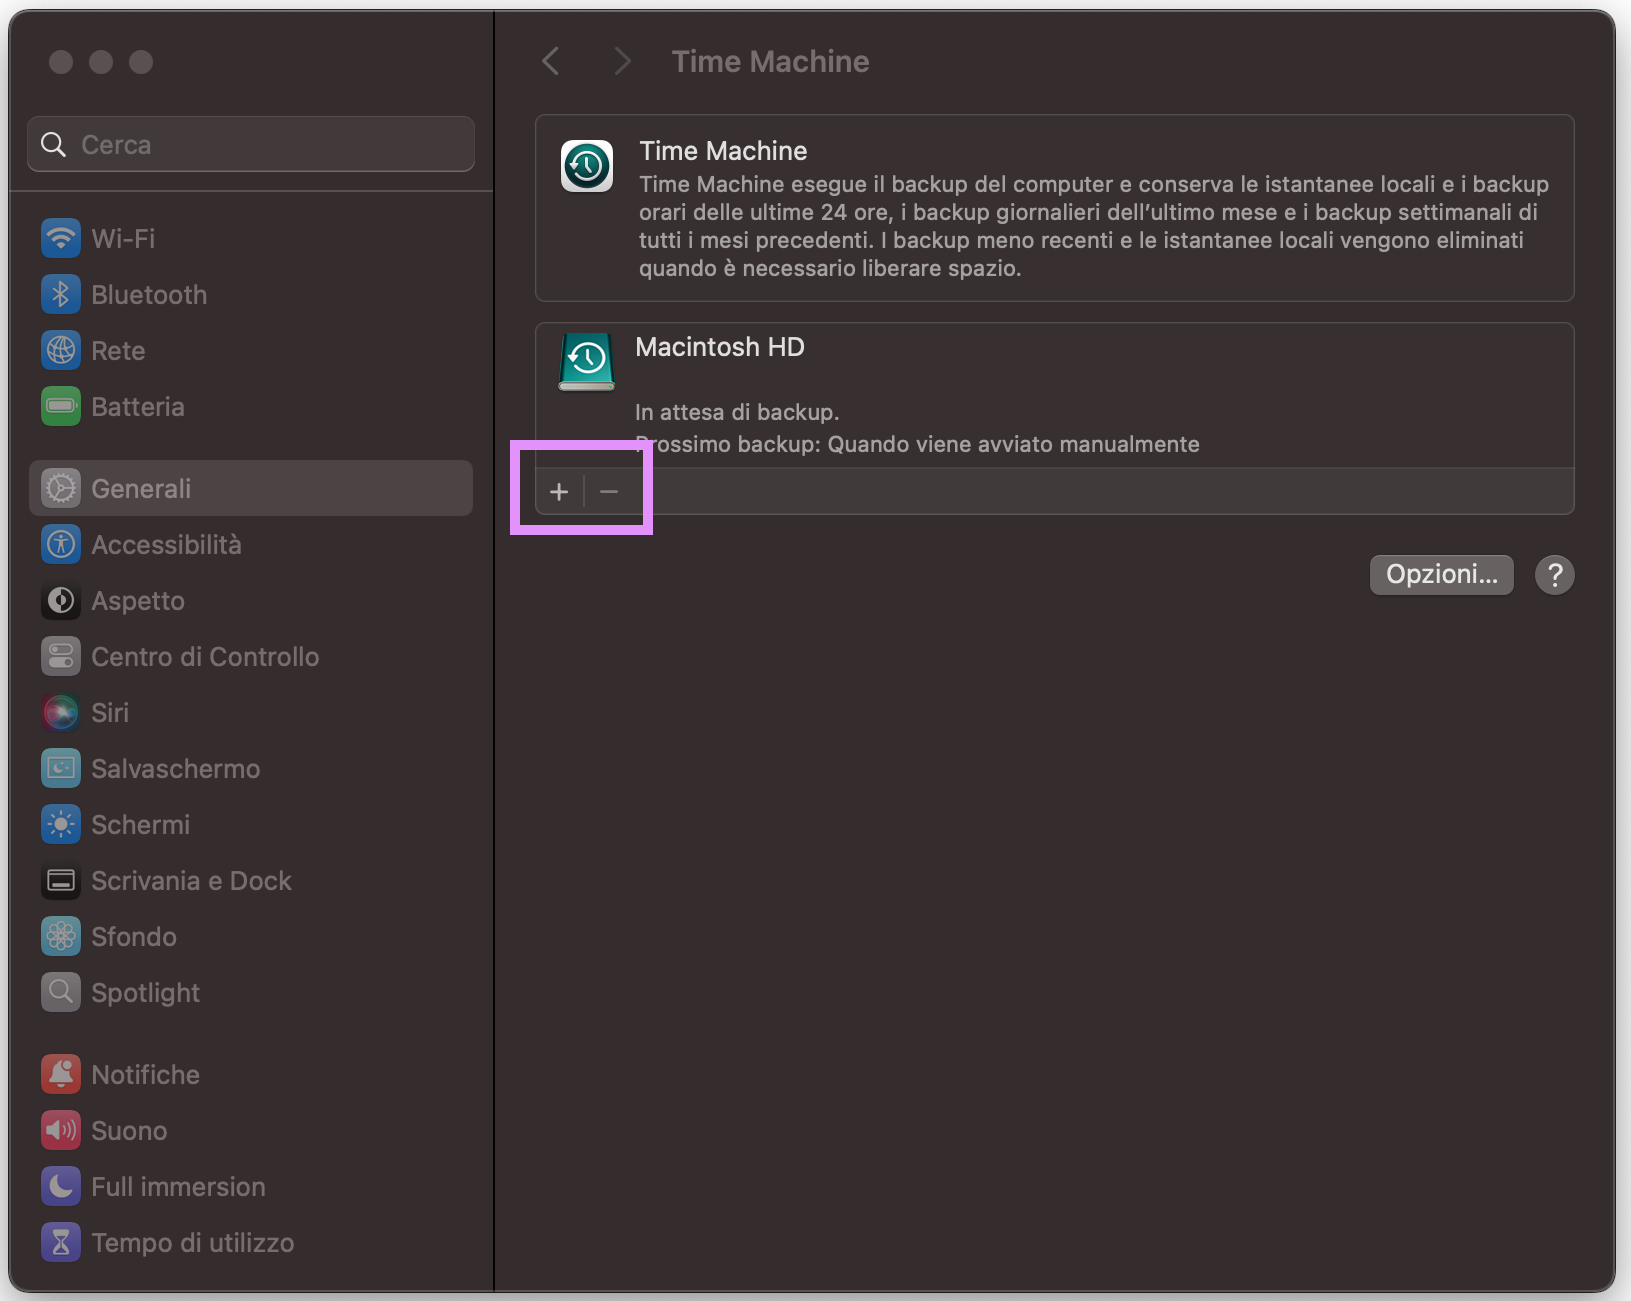Open Scrivania e Dock settings
The width and height of the screenshot is (1631, 1301).
point(192,880)
